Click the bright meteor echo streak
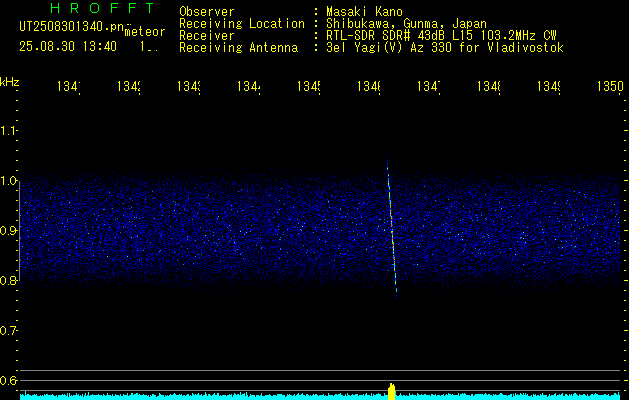The height and width of the screenshot is (400, 629). (392, 229)
